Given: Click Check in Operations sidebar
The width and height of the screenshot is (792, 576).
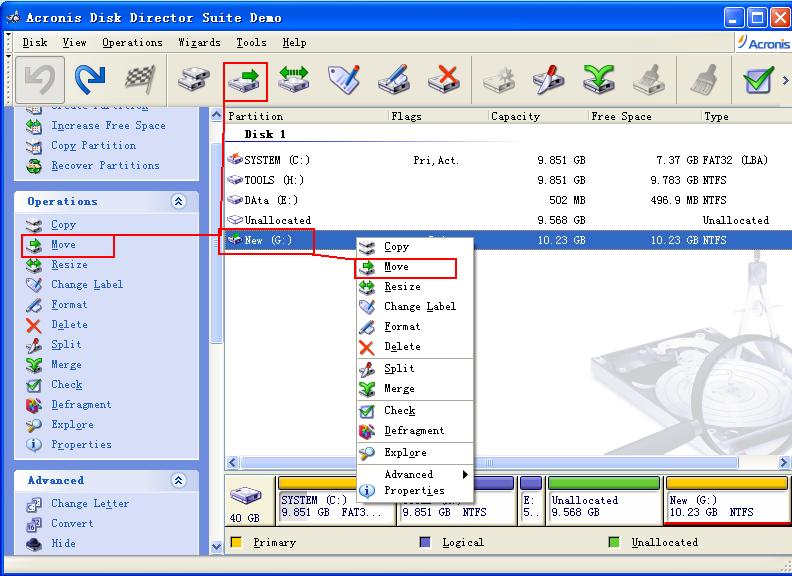Looking at the screenshot, I should (67, 385).
